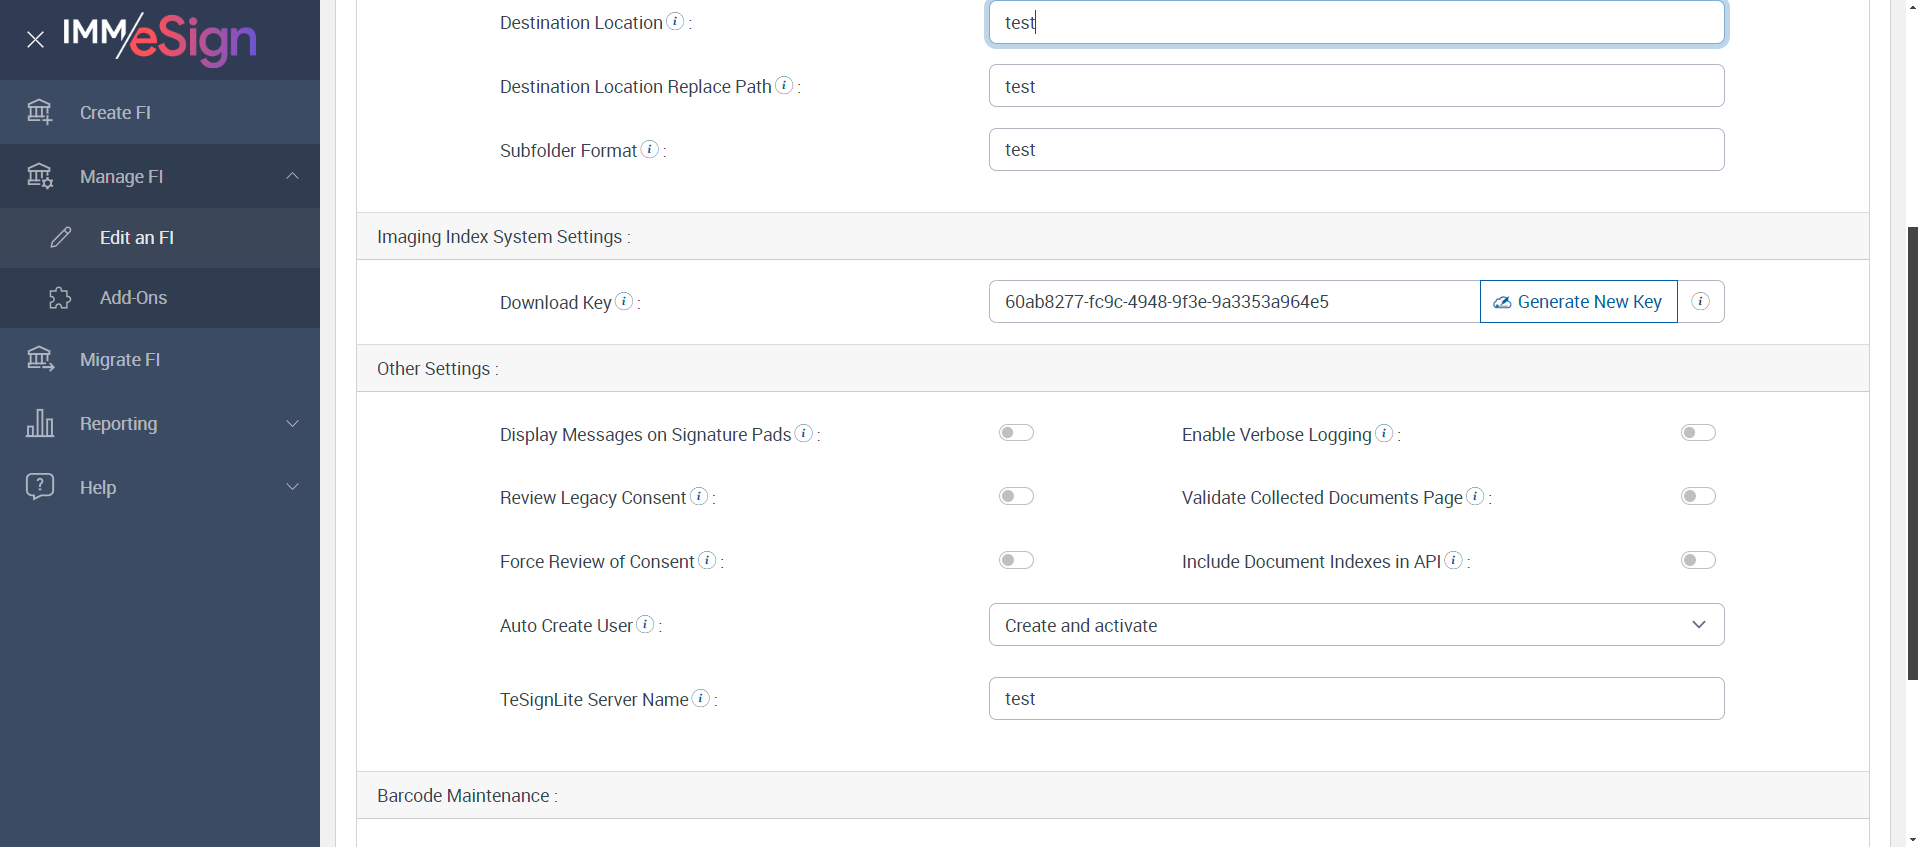The image size is (1920, 847).
Task: Click info icon beside Generate New Key
Action: tap(1700, 301)
